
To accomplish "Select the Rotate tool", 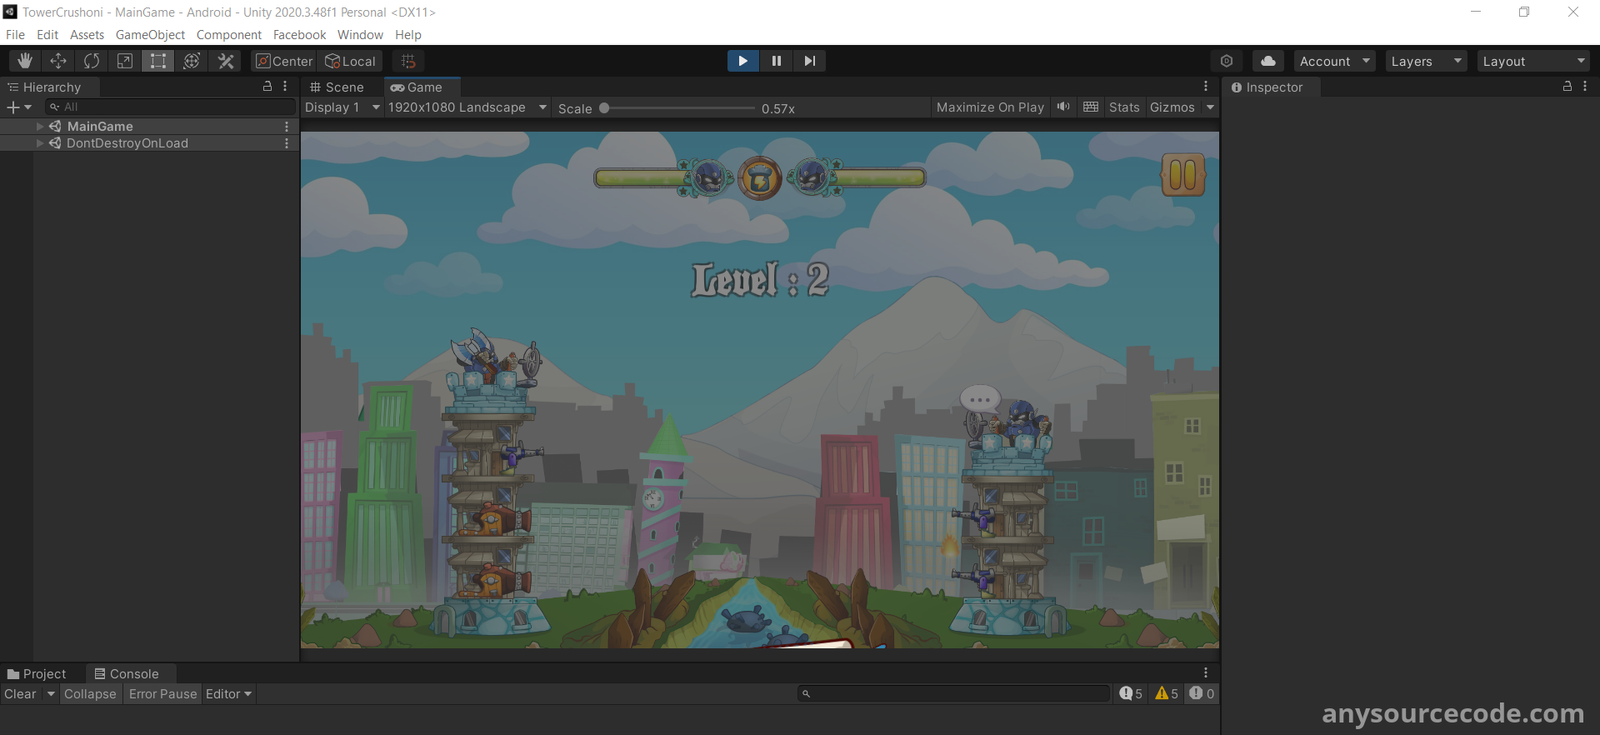I will [91, 61].
